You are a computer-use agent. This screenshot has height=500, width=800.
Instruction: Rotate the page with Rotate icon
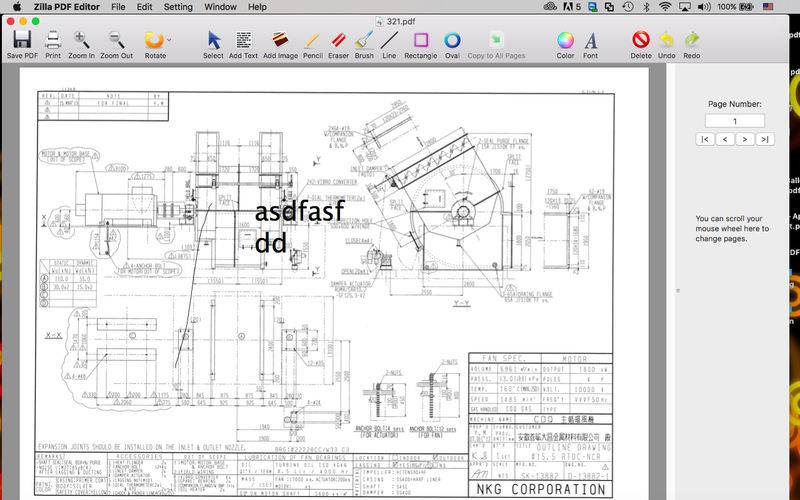pos(154,40)
